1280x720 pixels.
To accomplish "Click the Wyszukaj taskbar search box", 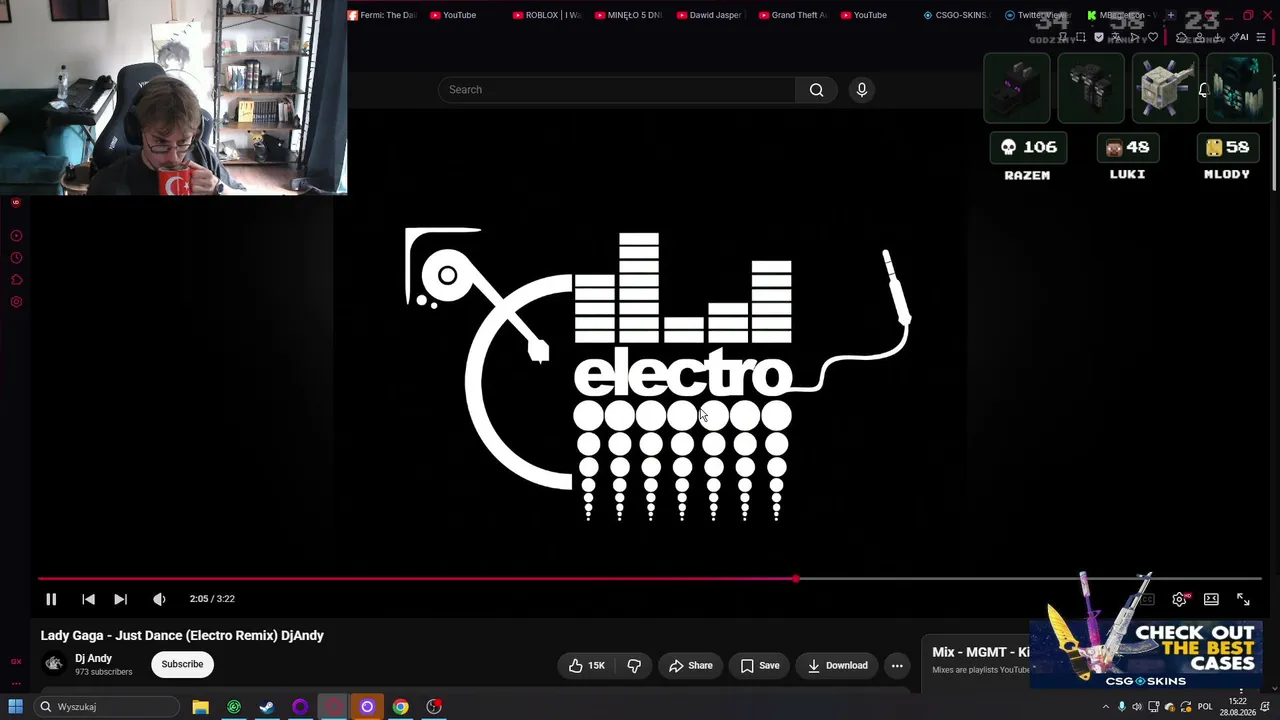I will click(106, 707).
